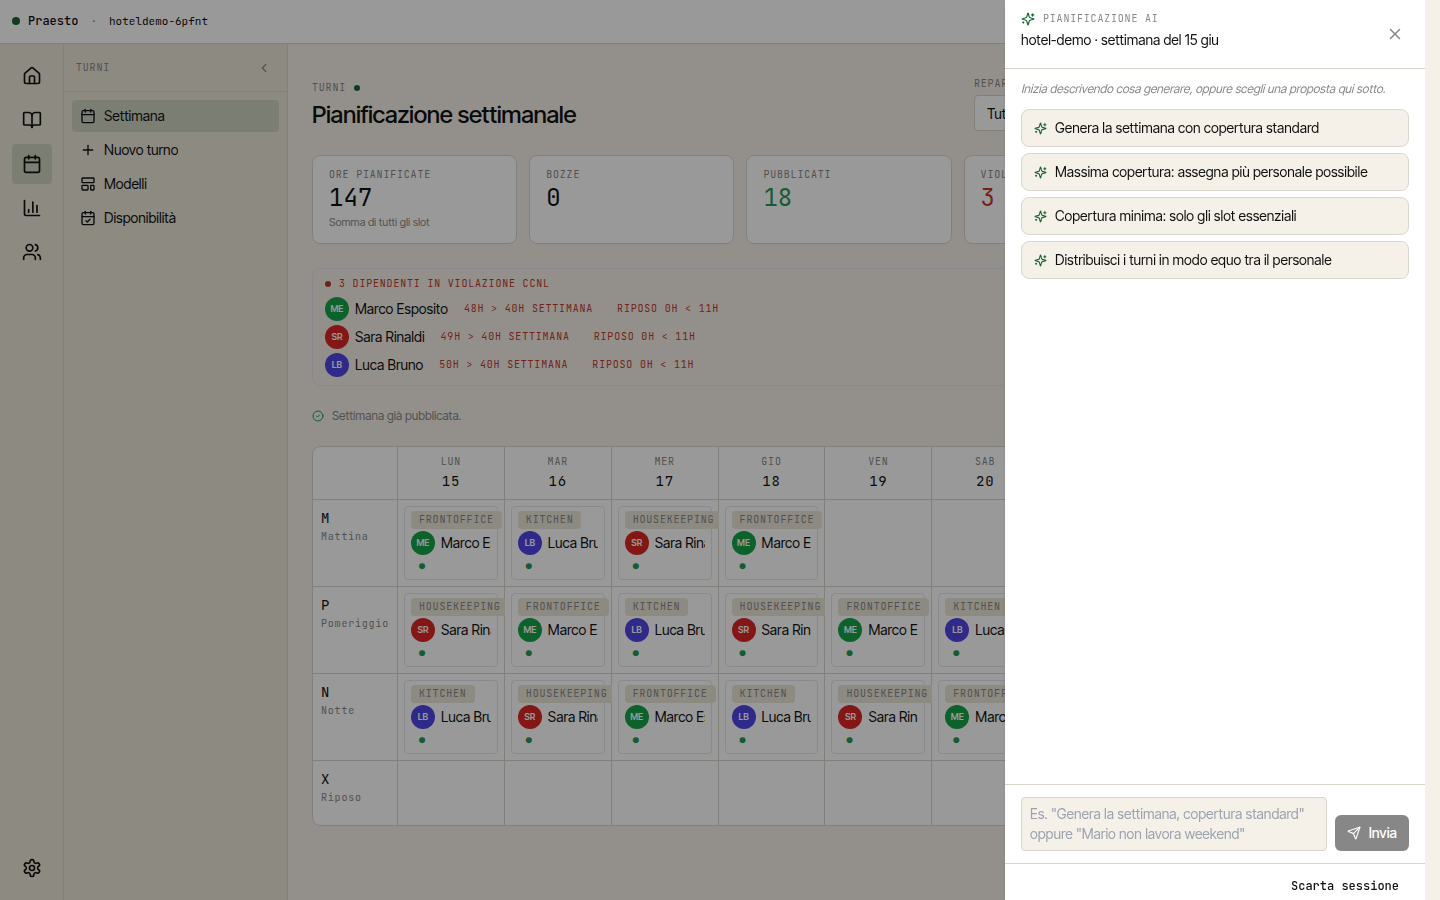Select MAR 16 column header

tap(558, 473)
